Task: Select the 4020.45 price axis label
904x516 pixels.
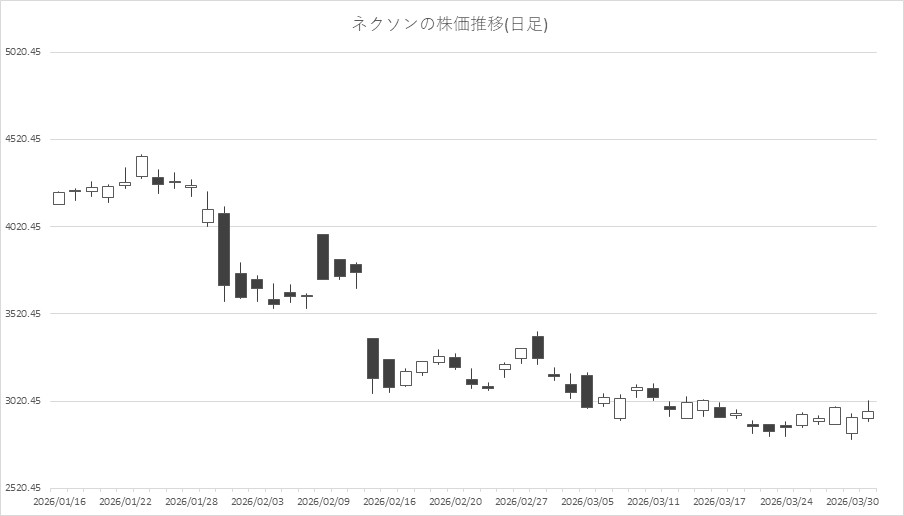Action: point(22,227)
